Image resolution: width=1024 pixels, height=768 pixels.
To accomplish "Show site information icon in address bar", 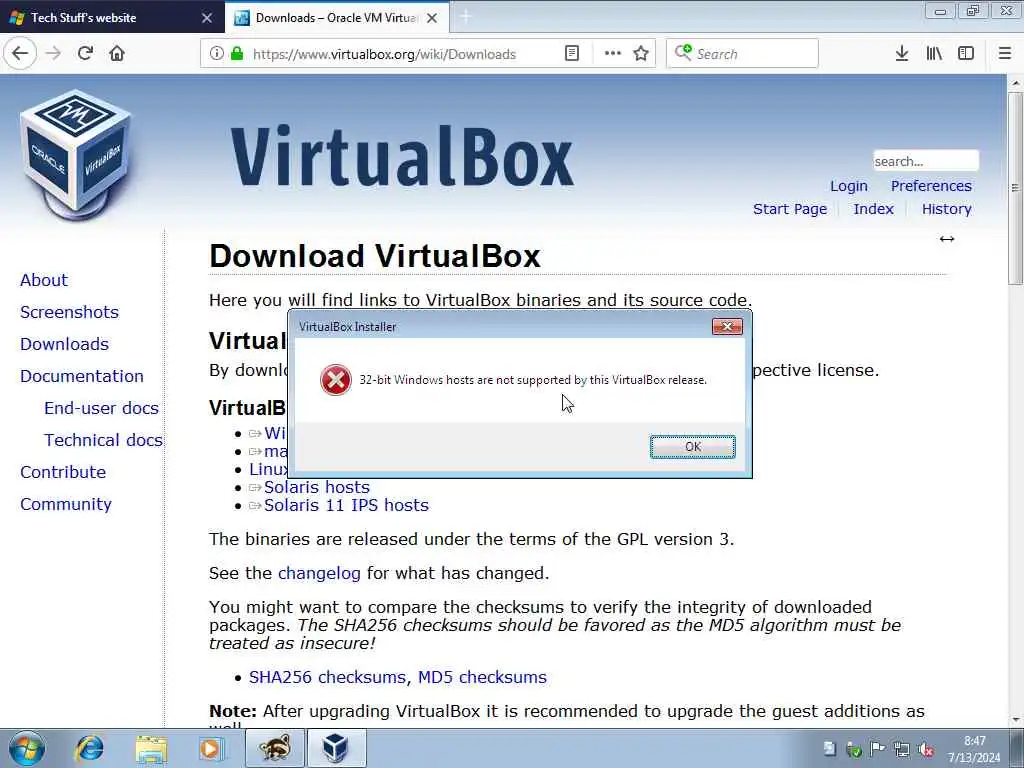I will point(217,54).
